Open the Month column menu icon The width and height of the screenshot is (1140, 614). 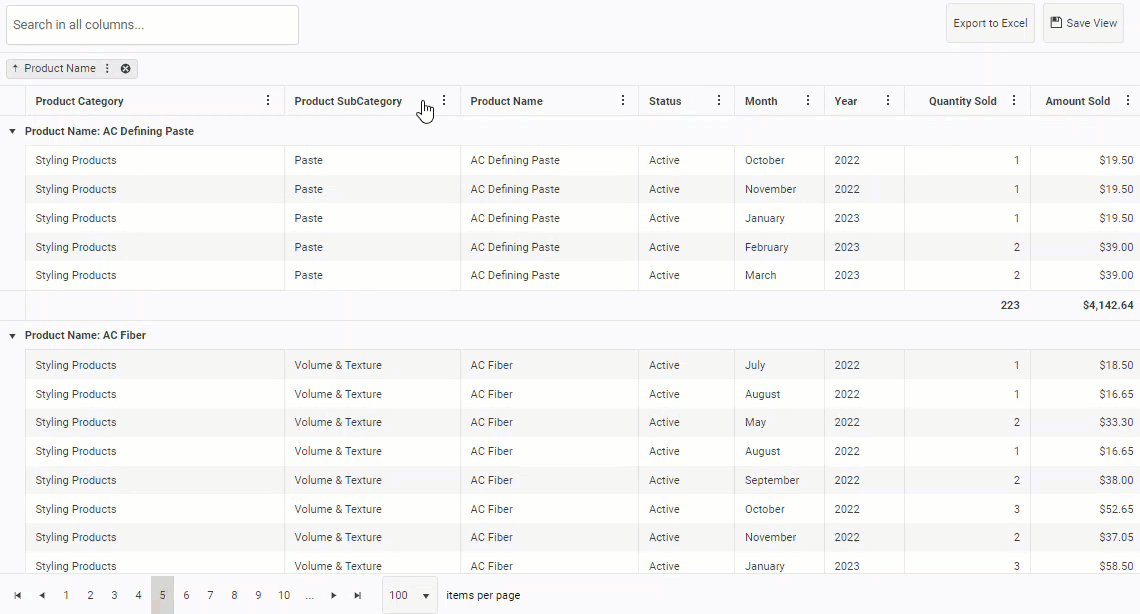(808, 101)
